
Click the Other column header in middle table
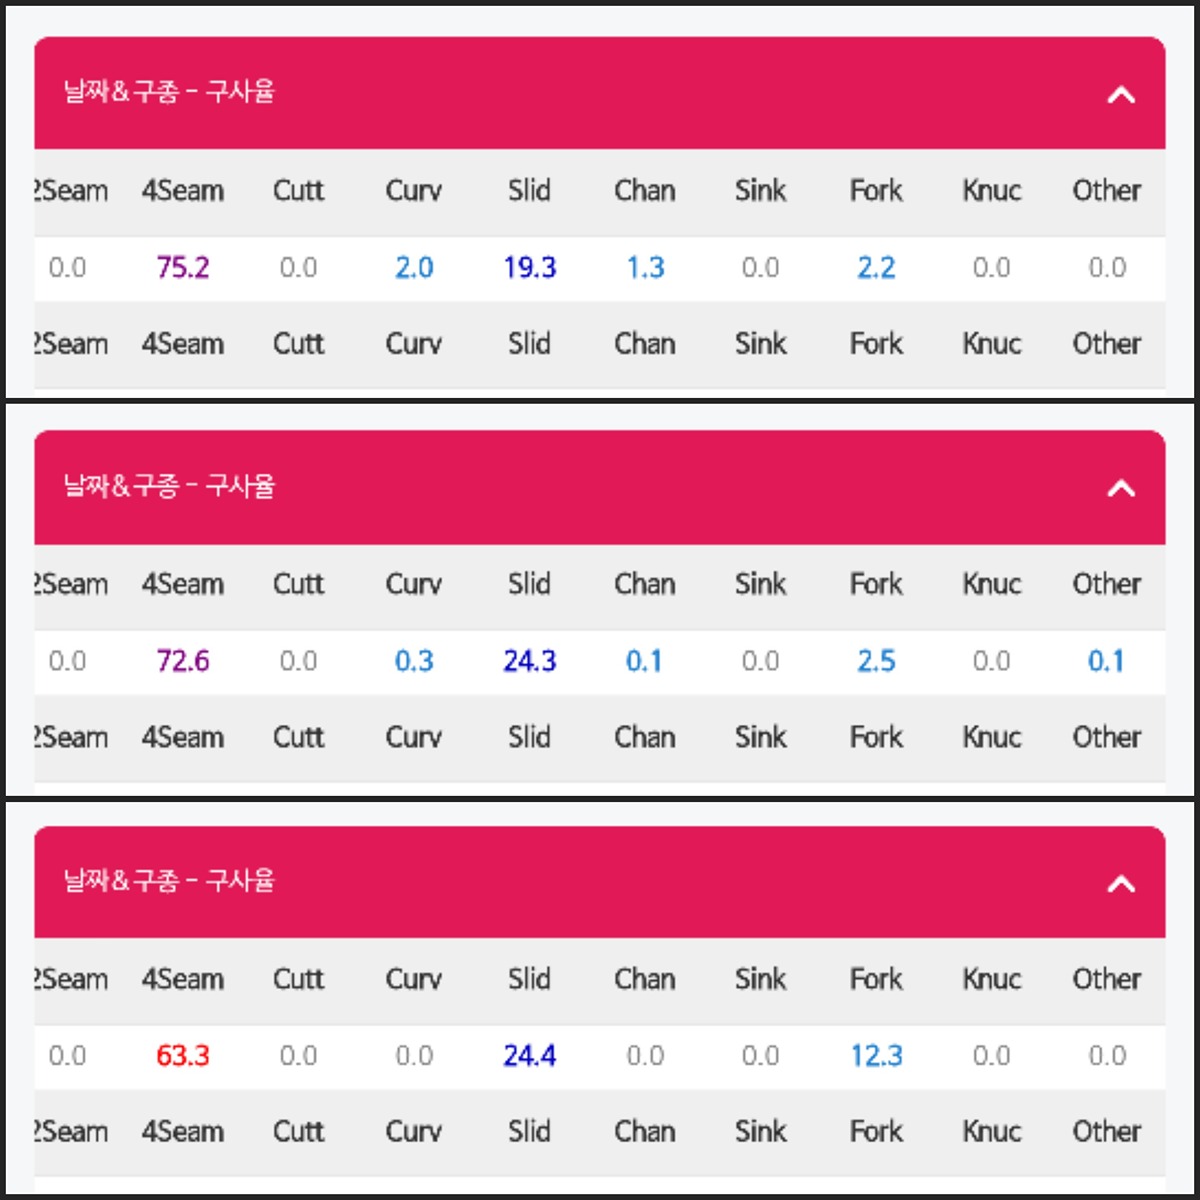(x=1107, y=584)
